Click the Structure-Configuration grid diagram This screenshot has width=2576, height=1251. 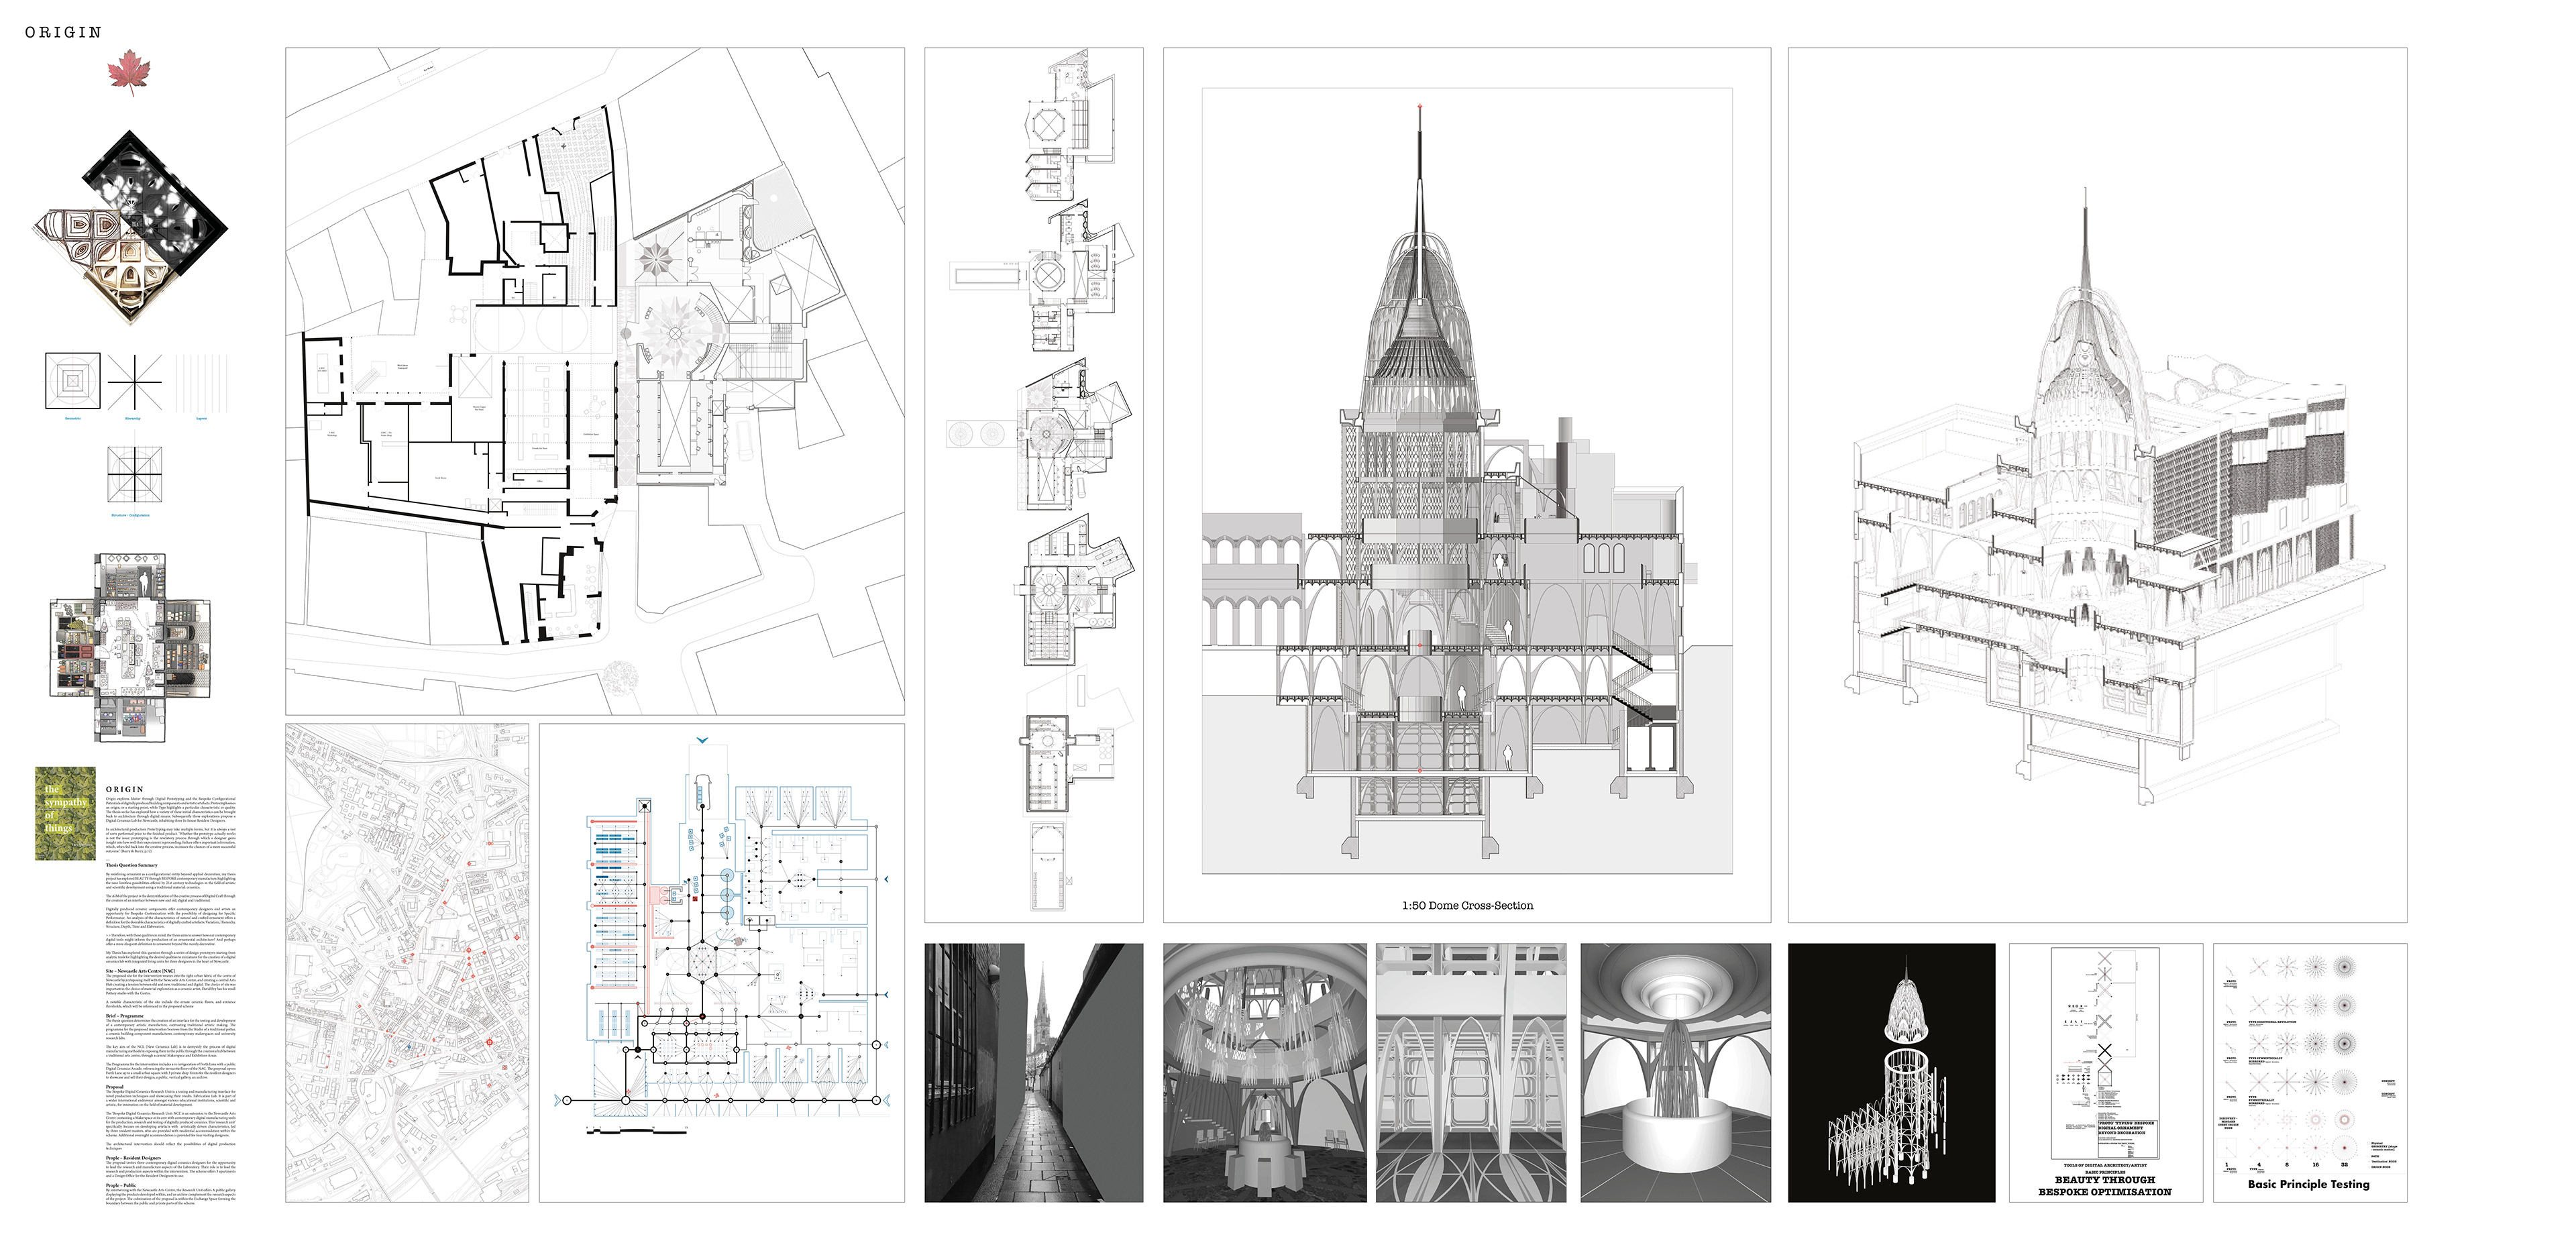point(134,474)
